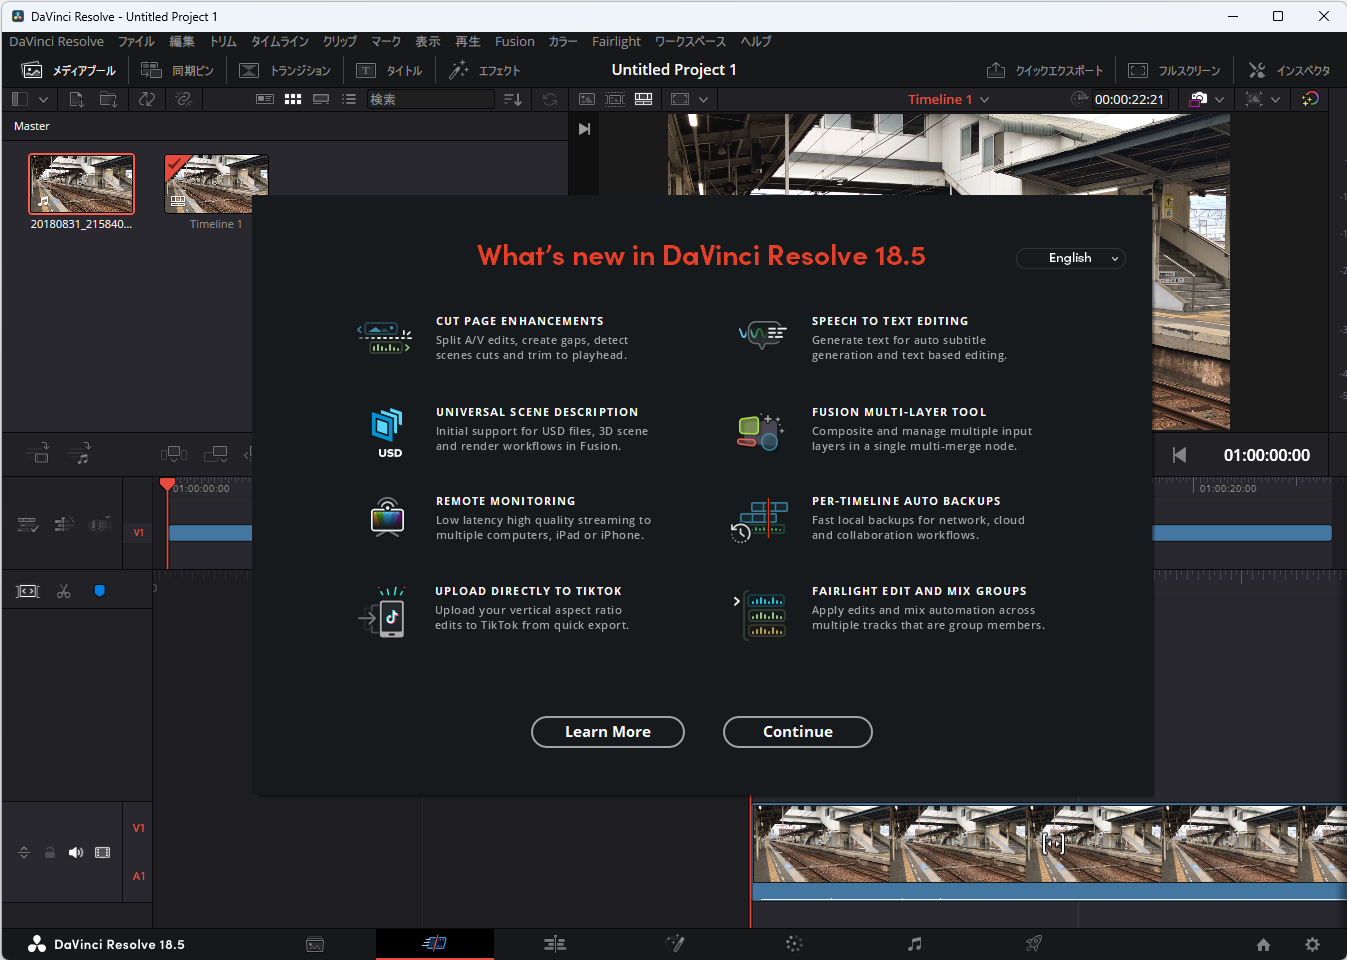Select the Split clip scissors tool
This screenshot has height=960, width=1347.
[63, 590]
